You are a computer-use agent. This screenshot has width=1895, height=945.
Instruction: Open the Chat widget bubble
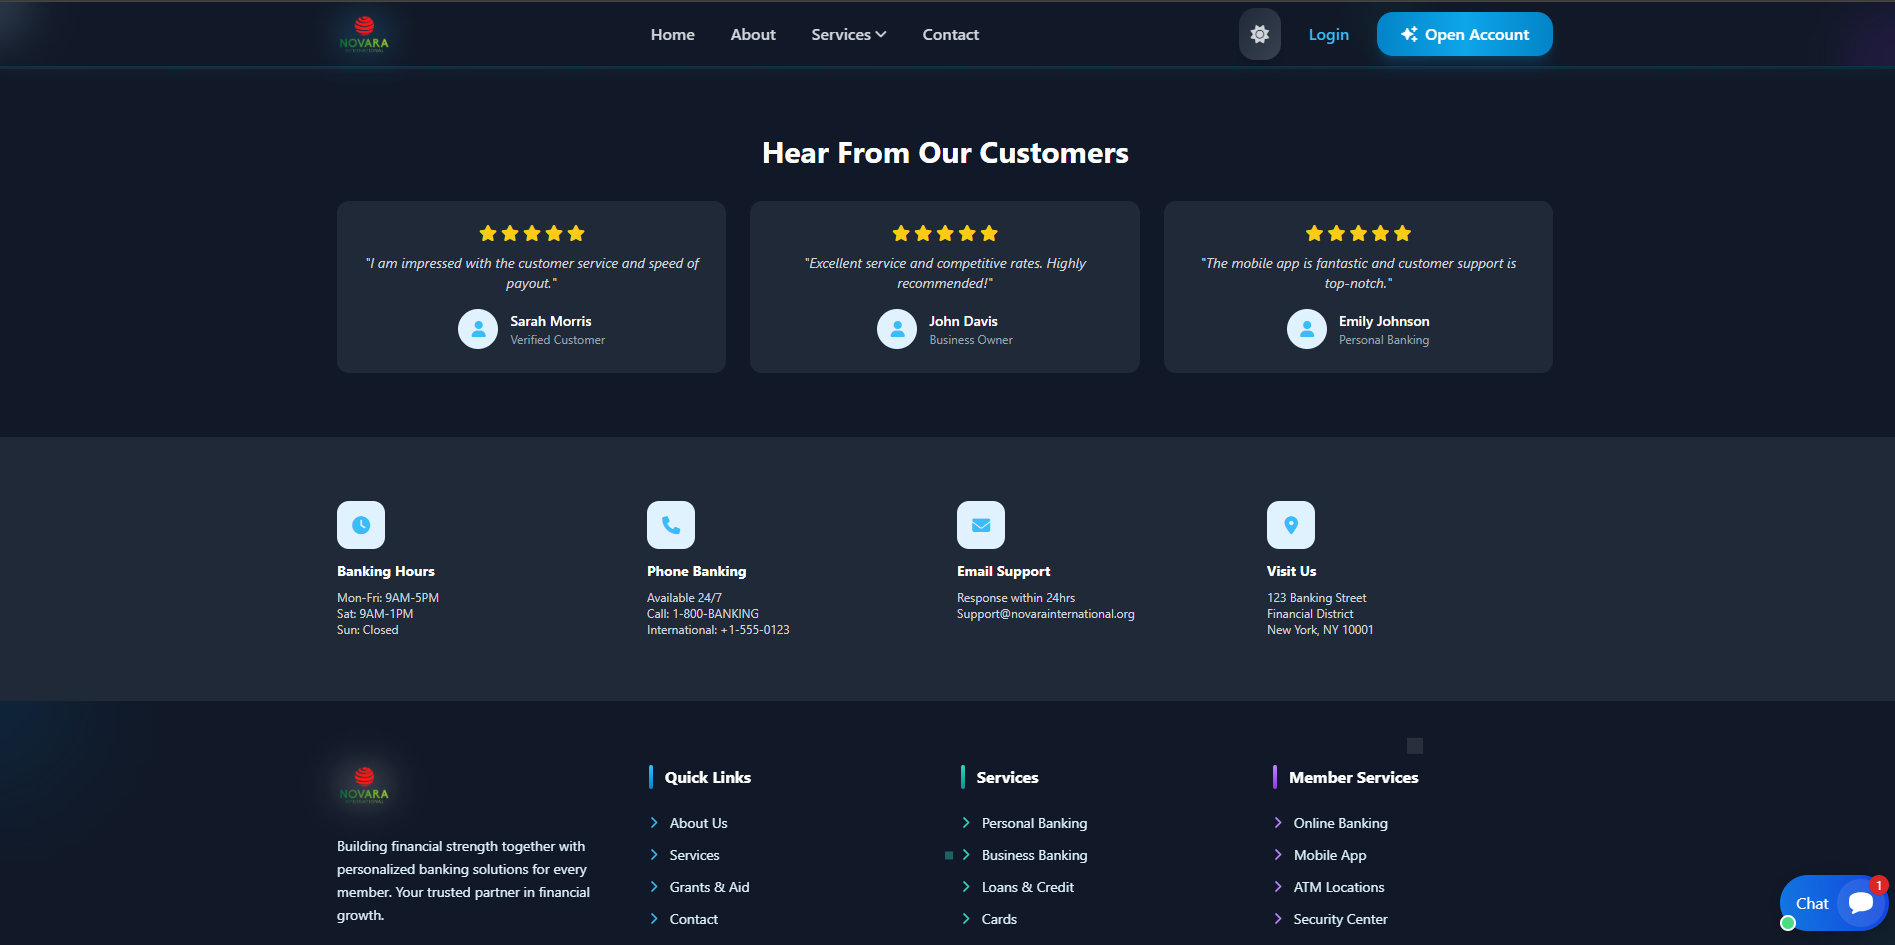point(1832,903)
